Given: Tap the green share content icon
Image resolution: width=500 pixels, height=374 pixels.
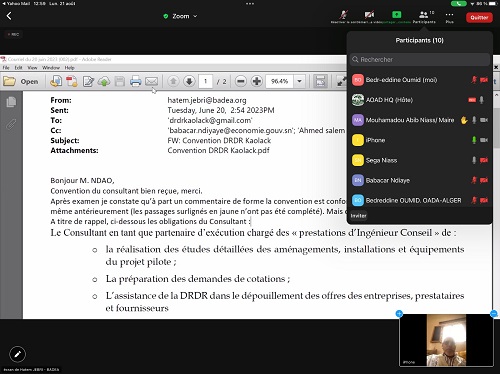Looking at the screenshot, I should [x=396, y=14].
